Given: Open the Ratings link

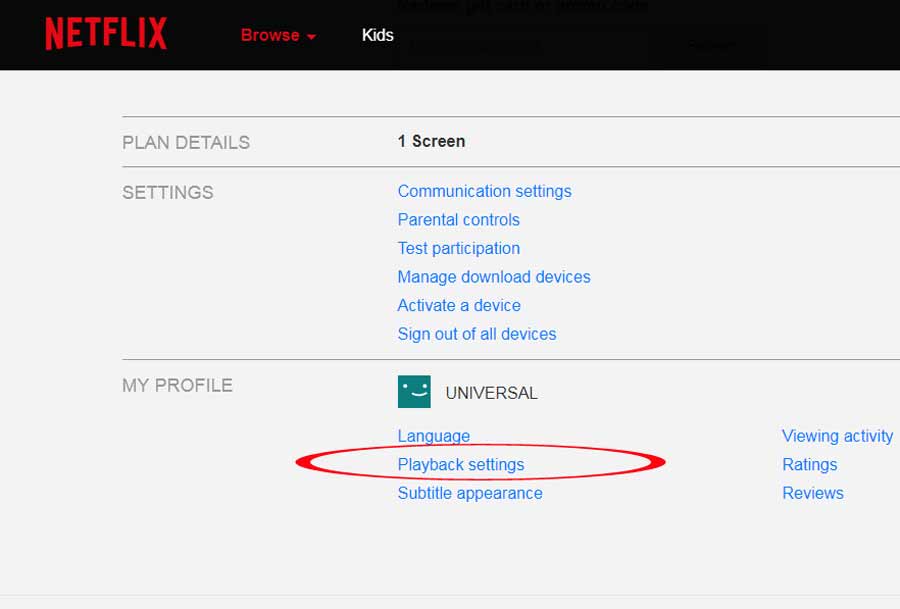Looking at the screenshot, I should click(809, 464).
